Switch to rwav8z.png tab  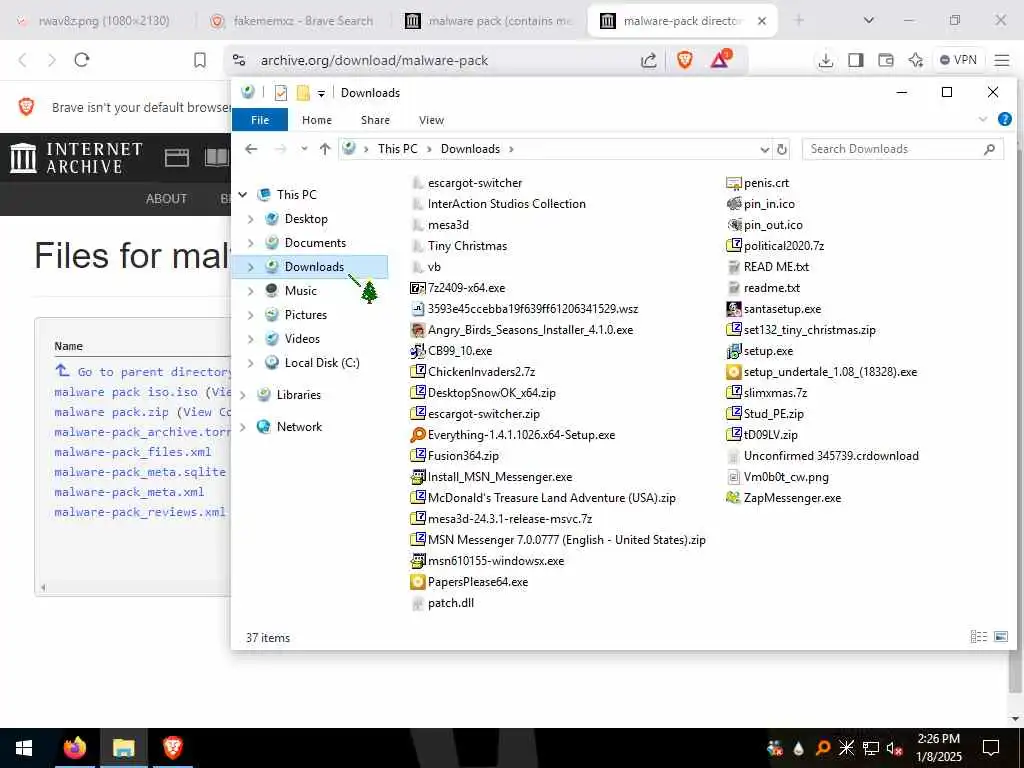95,21
